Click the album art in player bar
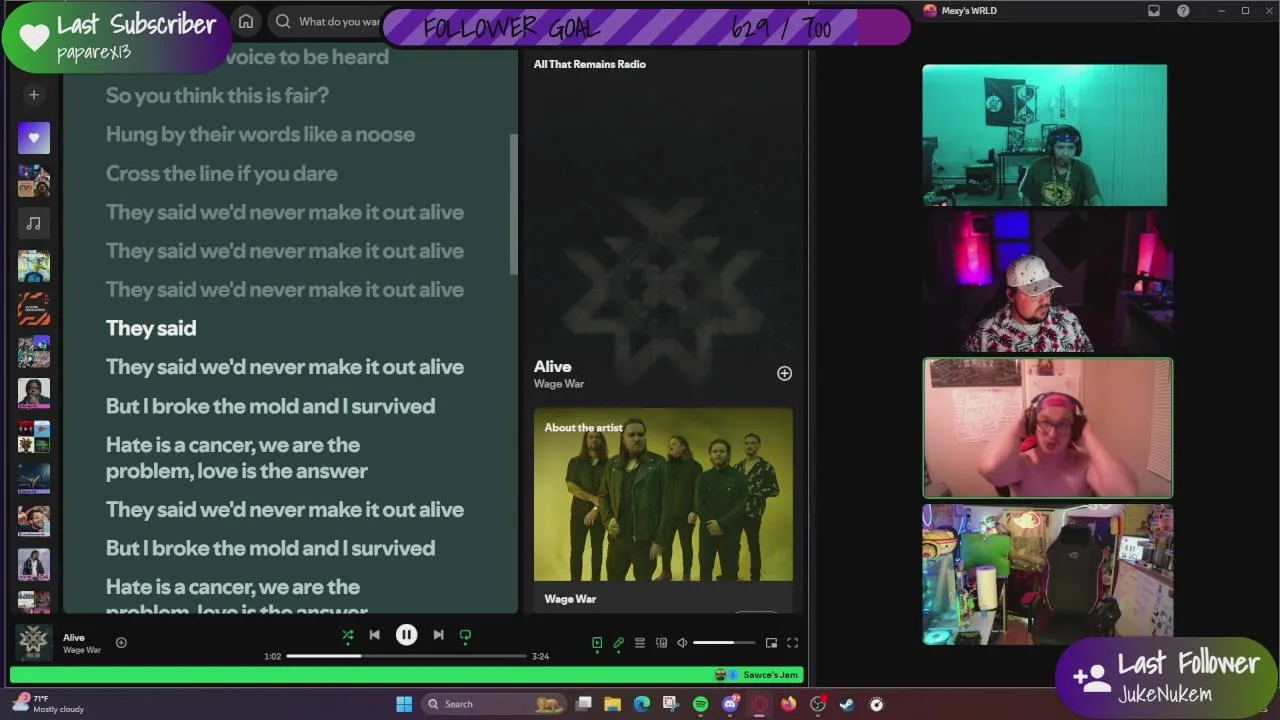 pos(33,643)
